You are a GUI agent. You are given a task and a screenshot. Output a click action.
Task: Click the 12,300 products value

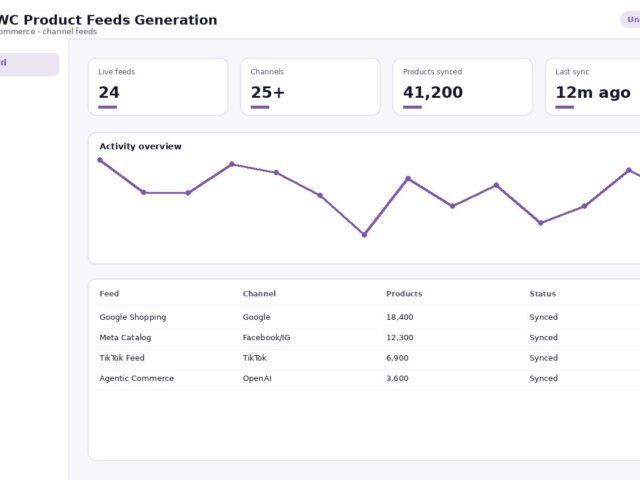[x=400, y=338]
